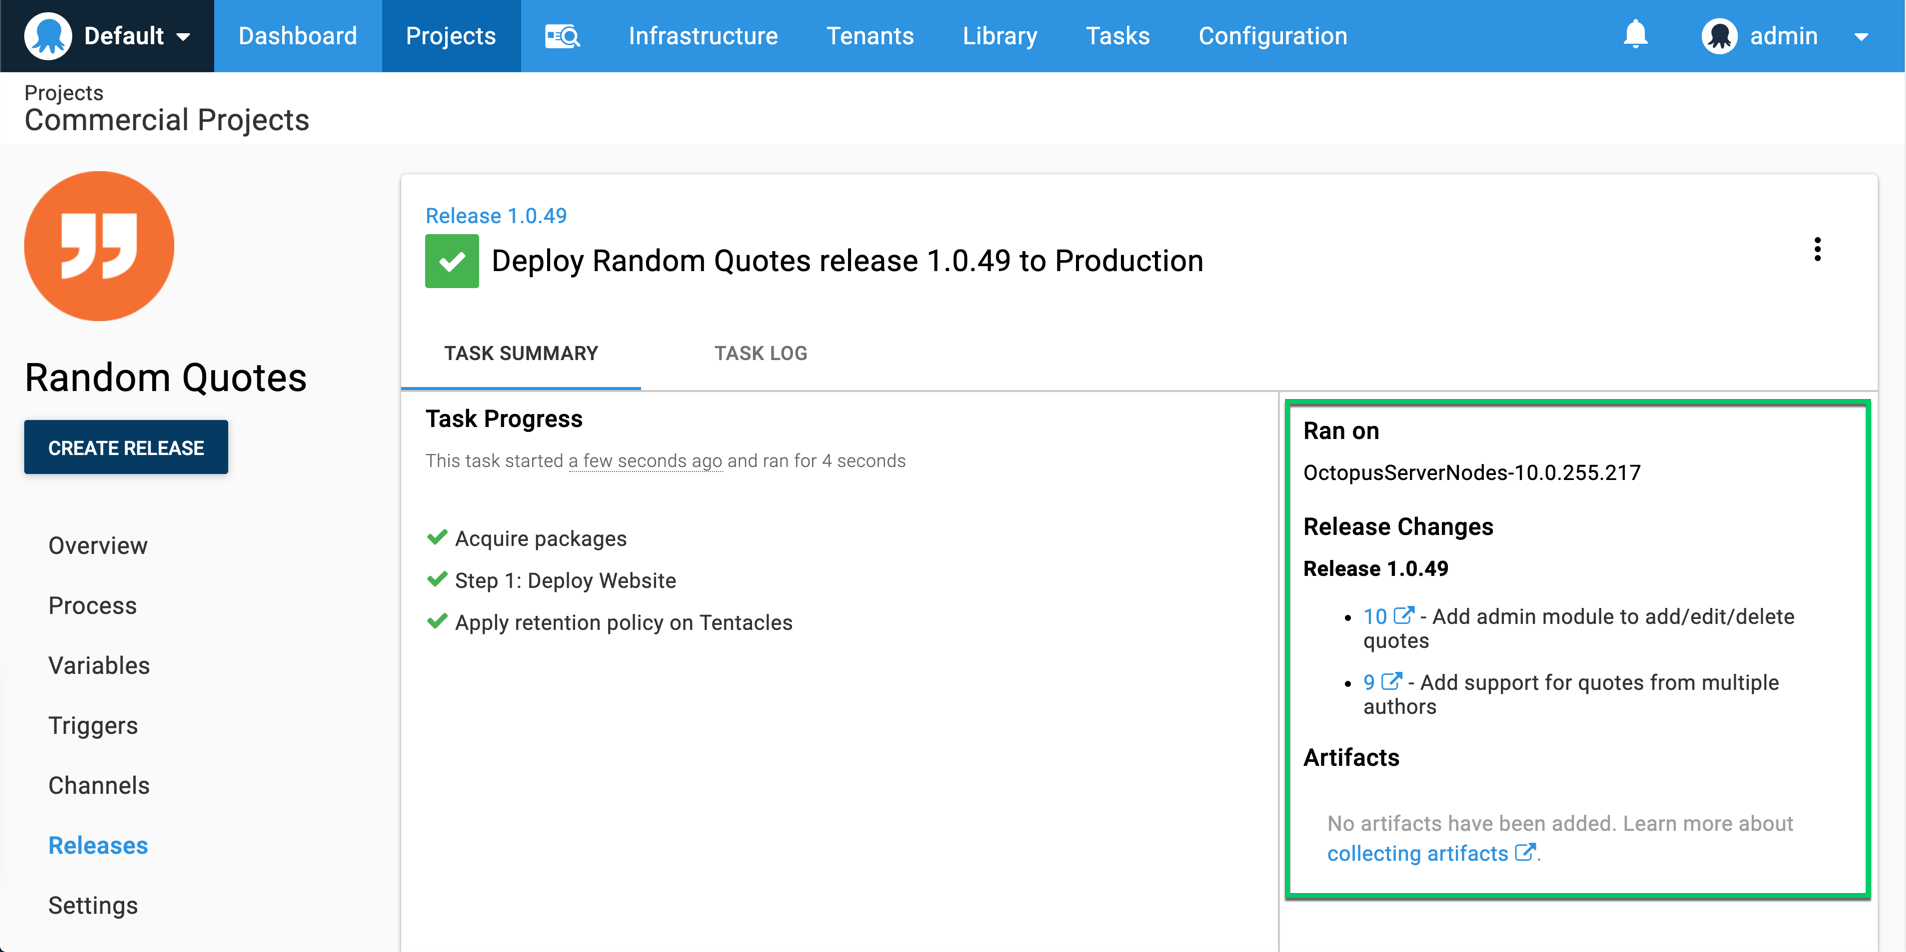1906x952 pixels.
Task: Follow the collecting artifacts link
Action: [1415, 852]
